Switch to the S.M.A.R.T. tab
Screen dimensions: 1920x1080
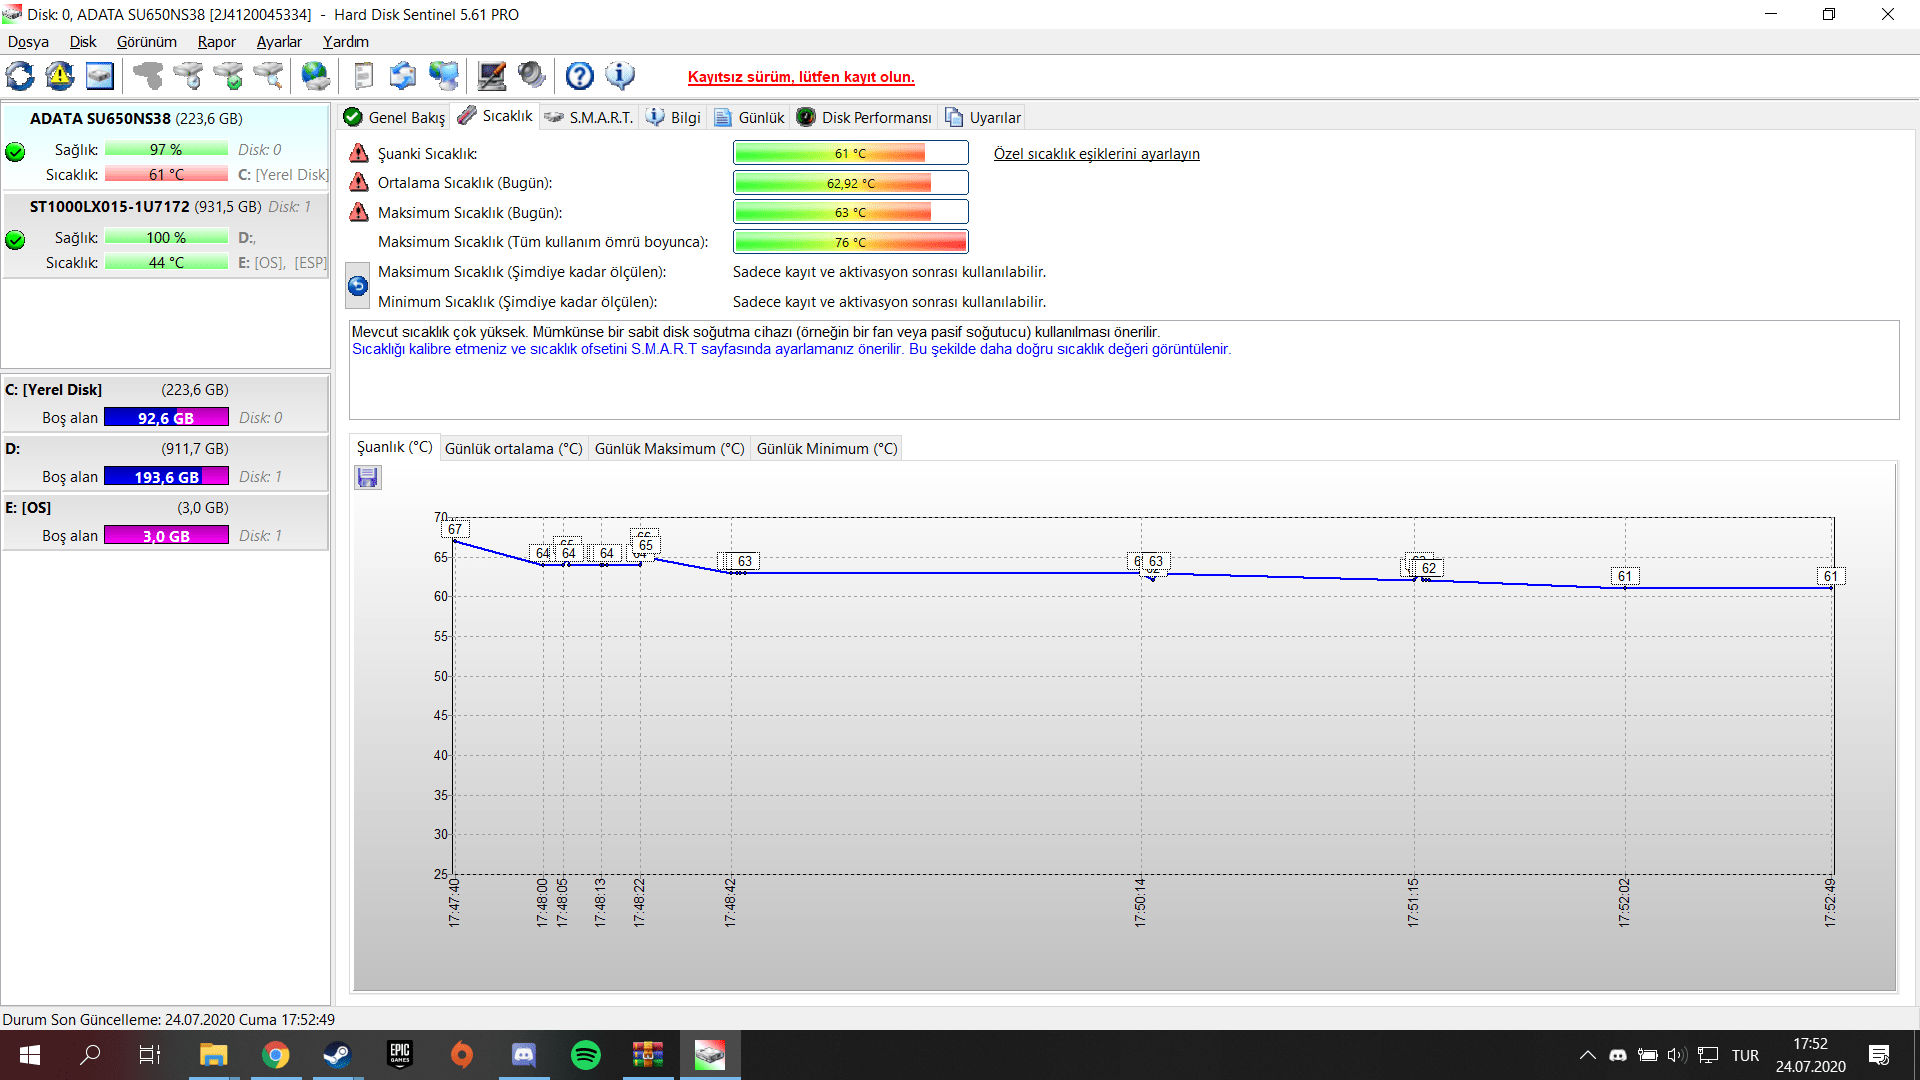click(590, 118)
